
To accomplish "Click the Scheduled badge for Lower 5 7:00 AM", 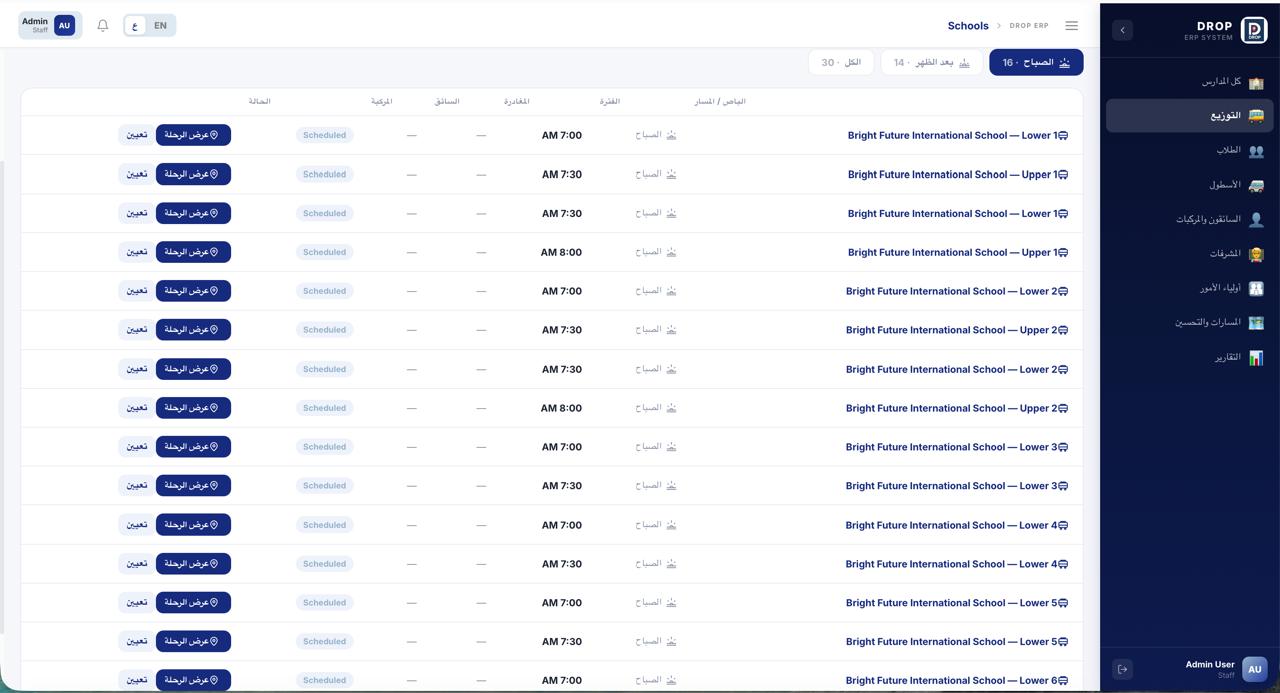I will tap(325, 603).
